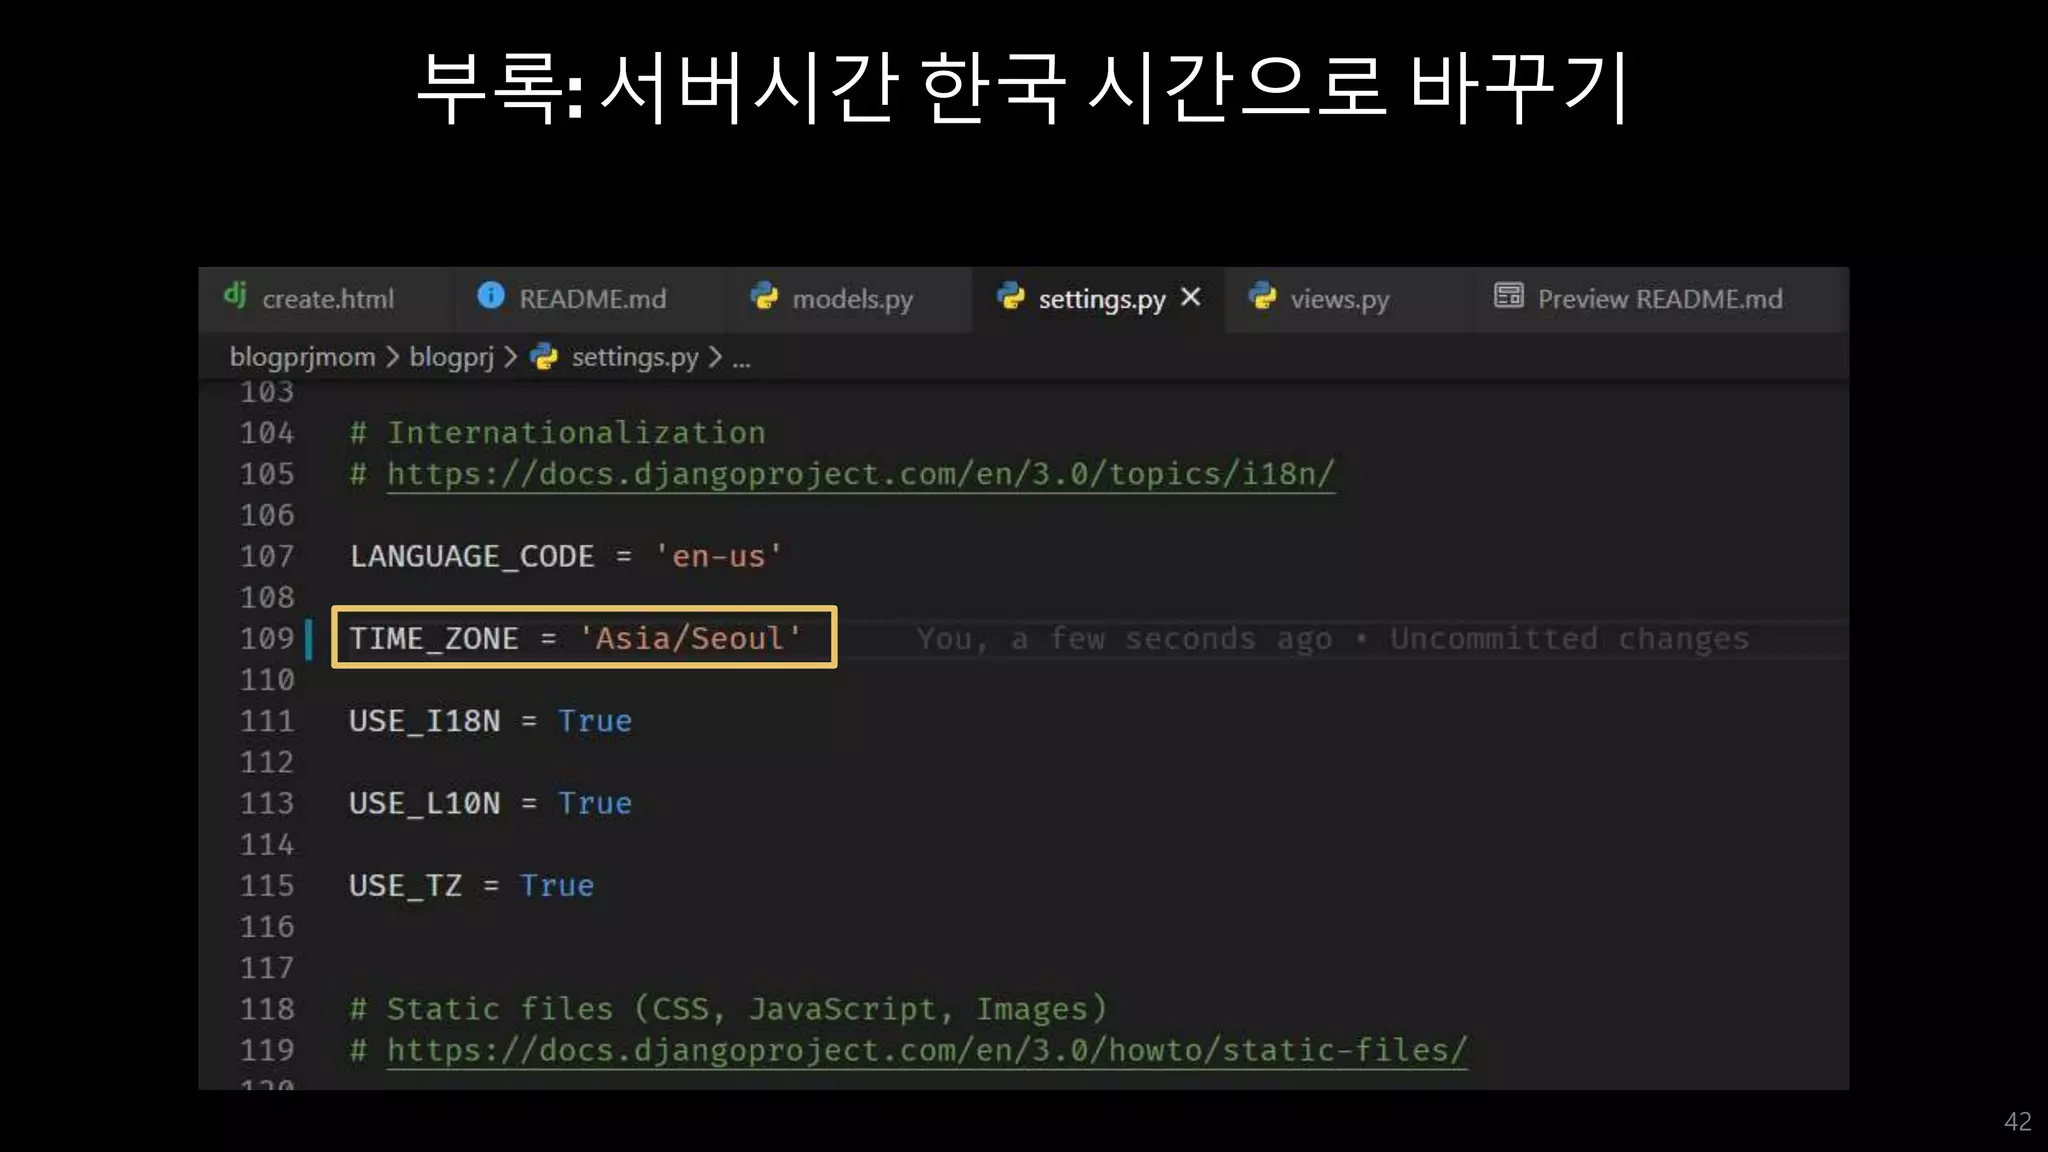Click the TIME_ZONE variable name
Image resolution: width=2048 pixels, height=1152 pixels.
point(434,638)
